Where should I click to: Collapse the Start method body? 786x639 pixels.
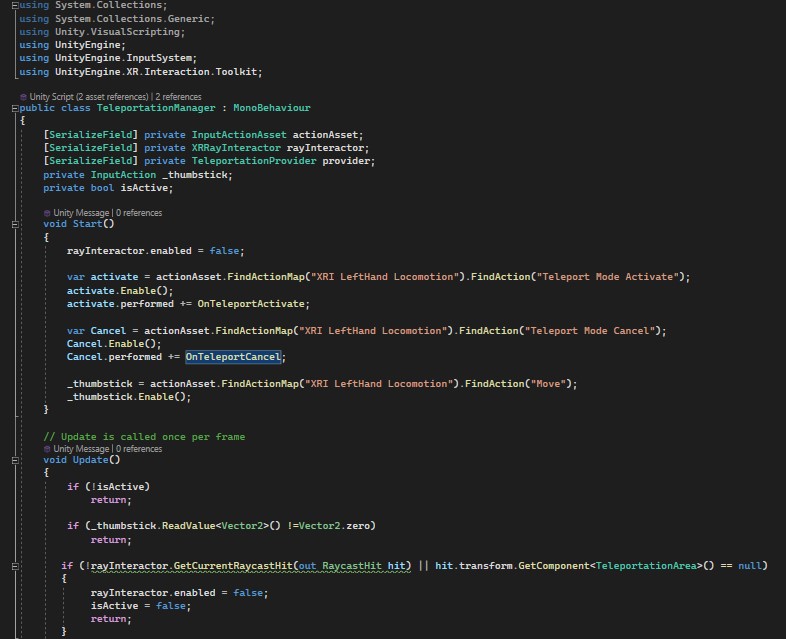[x=14, y=224]
